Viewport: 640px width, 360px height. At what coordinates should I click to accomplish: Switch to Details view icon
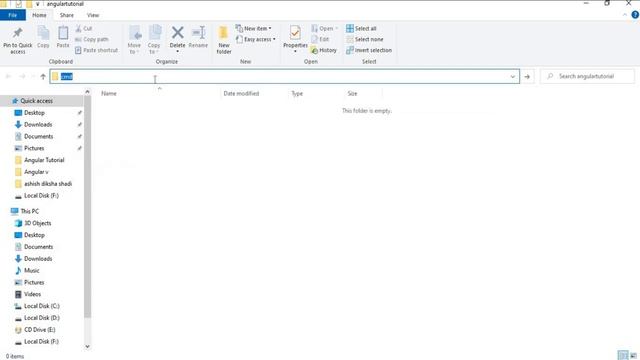pyautogui.click(x=623, y=356)
